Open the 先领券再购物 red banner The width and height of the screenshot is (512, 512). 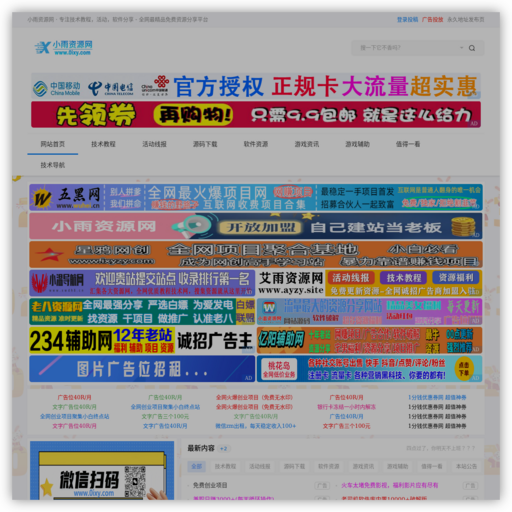pyautogui.click(x=256, y=115)
